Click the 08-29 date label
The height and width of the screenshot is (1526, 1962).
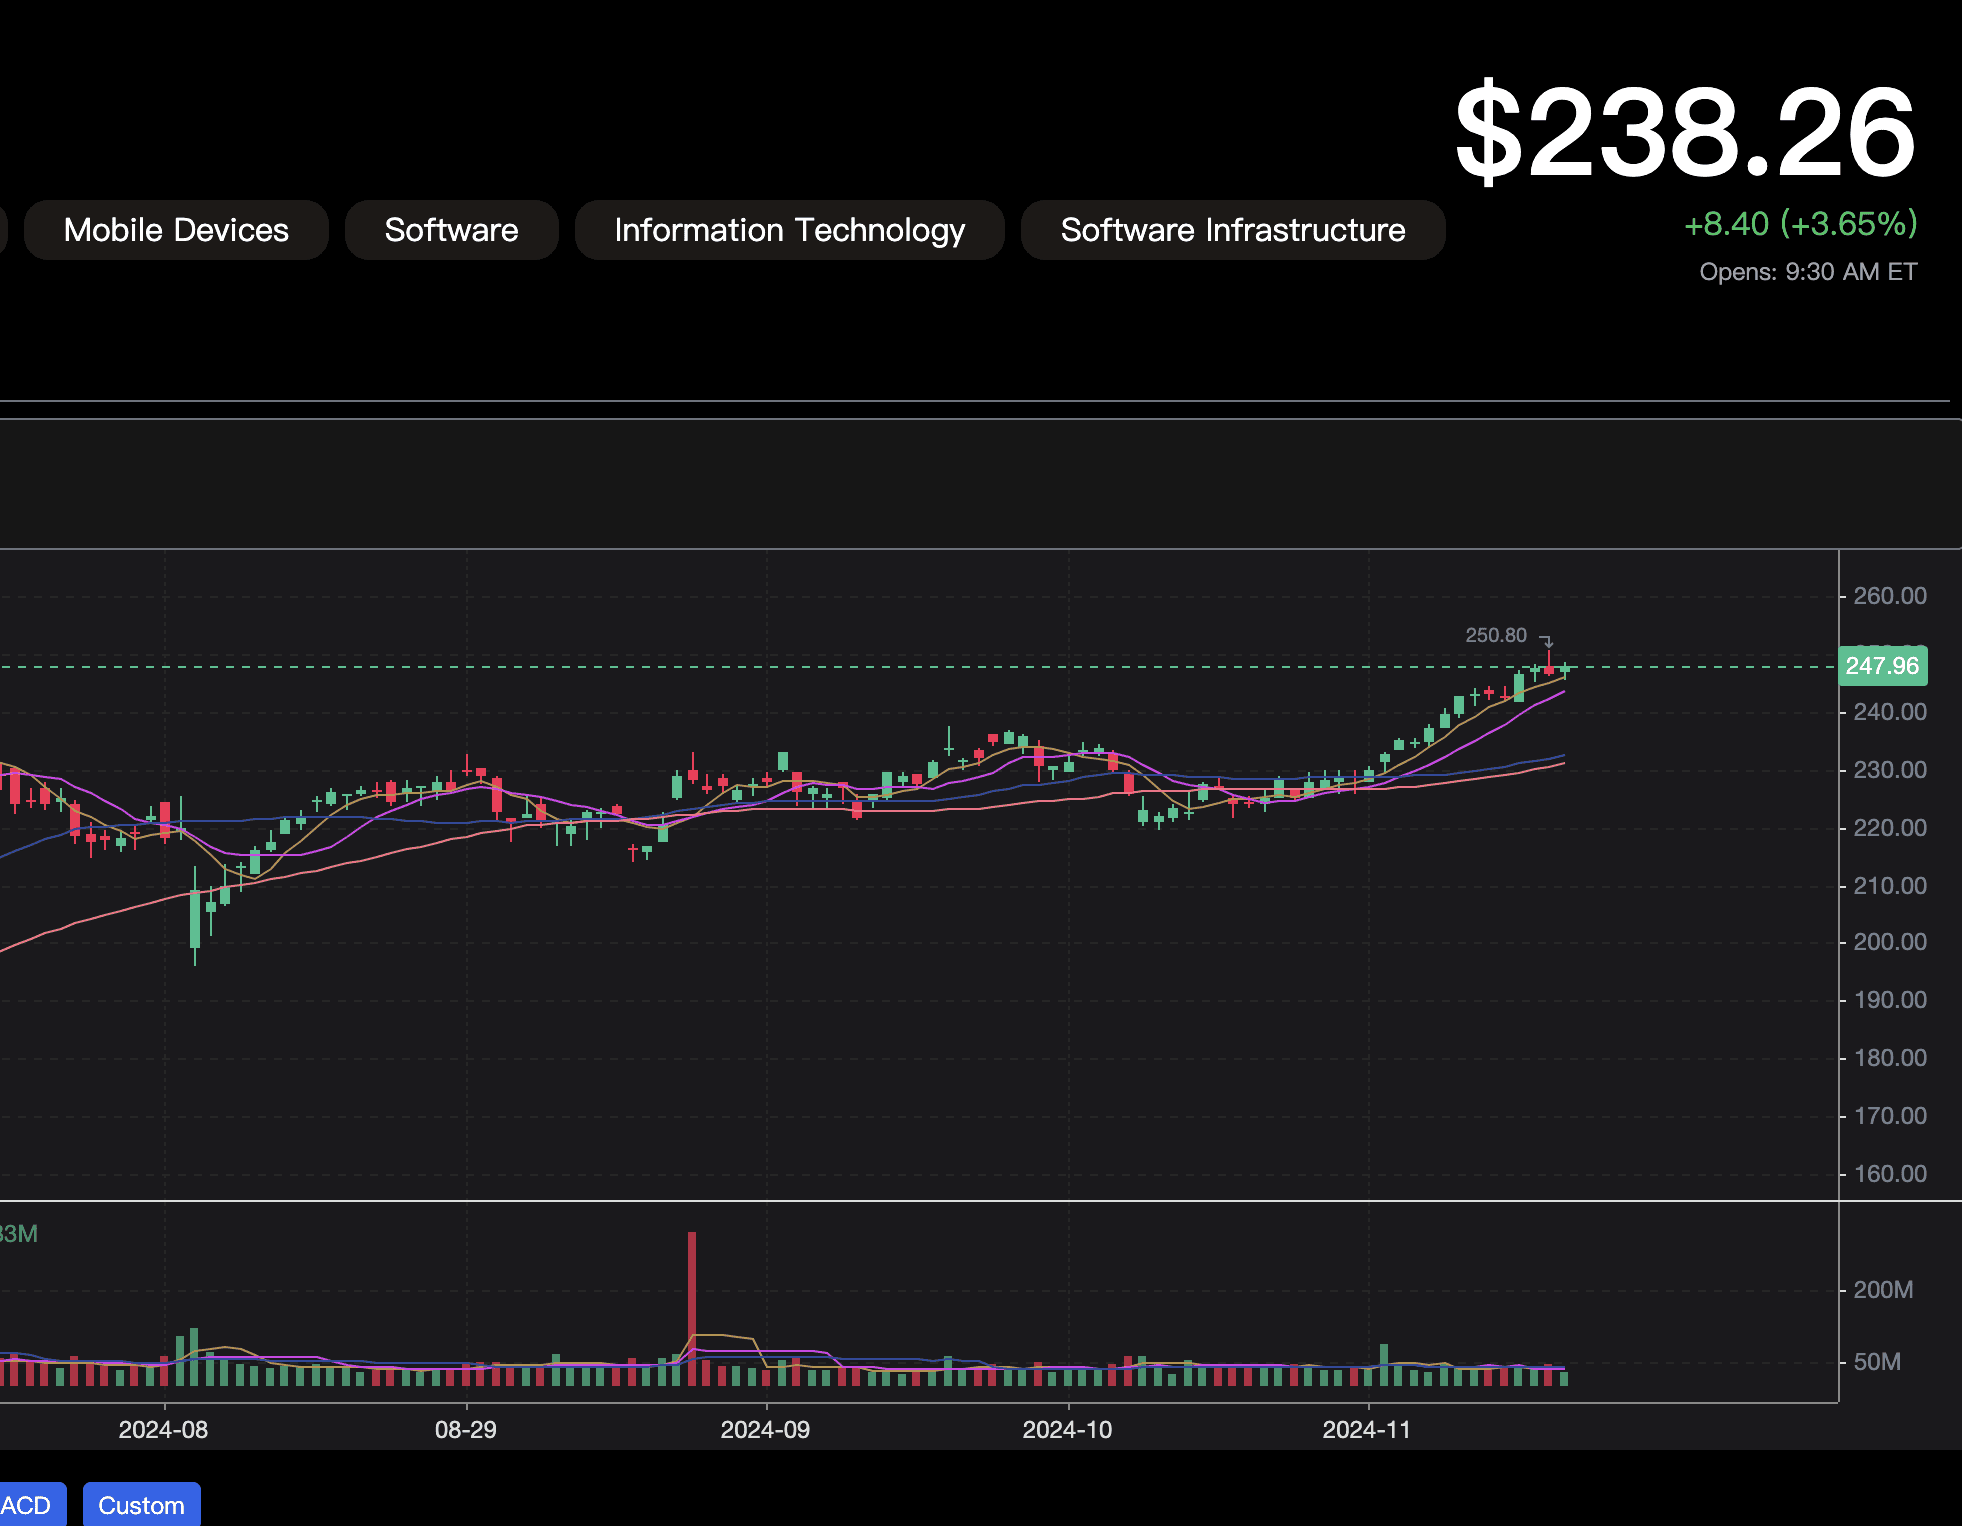pos(465,1430)
